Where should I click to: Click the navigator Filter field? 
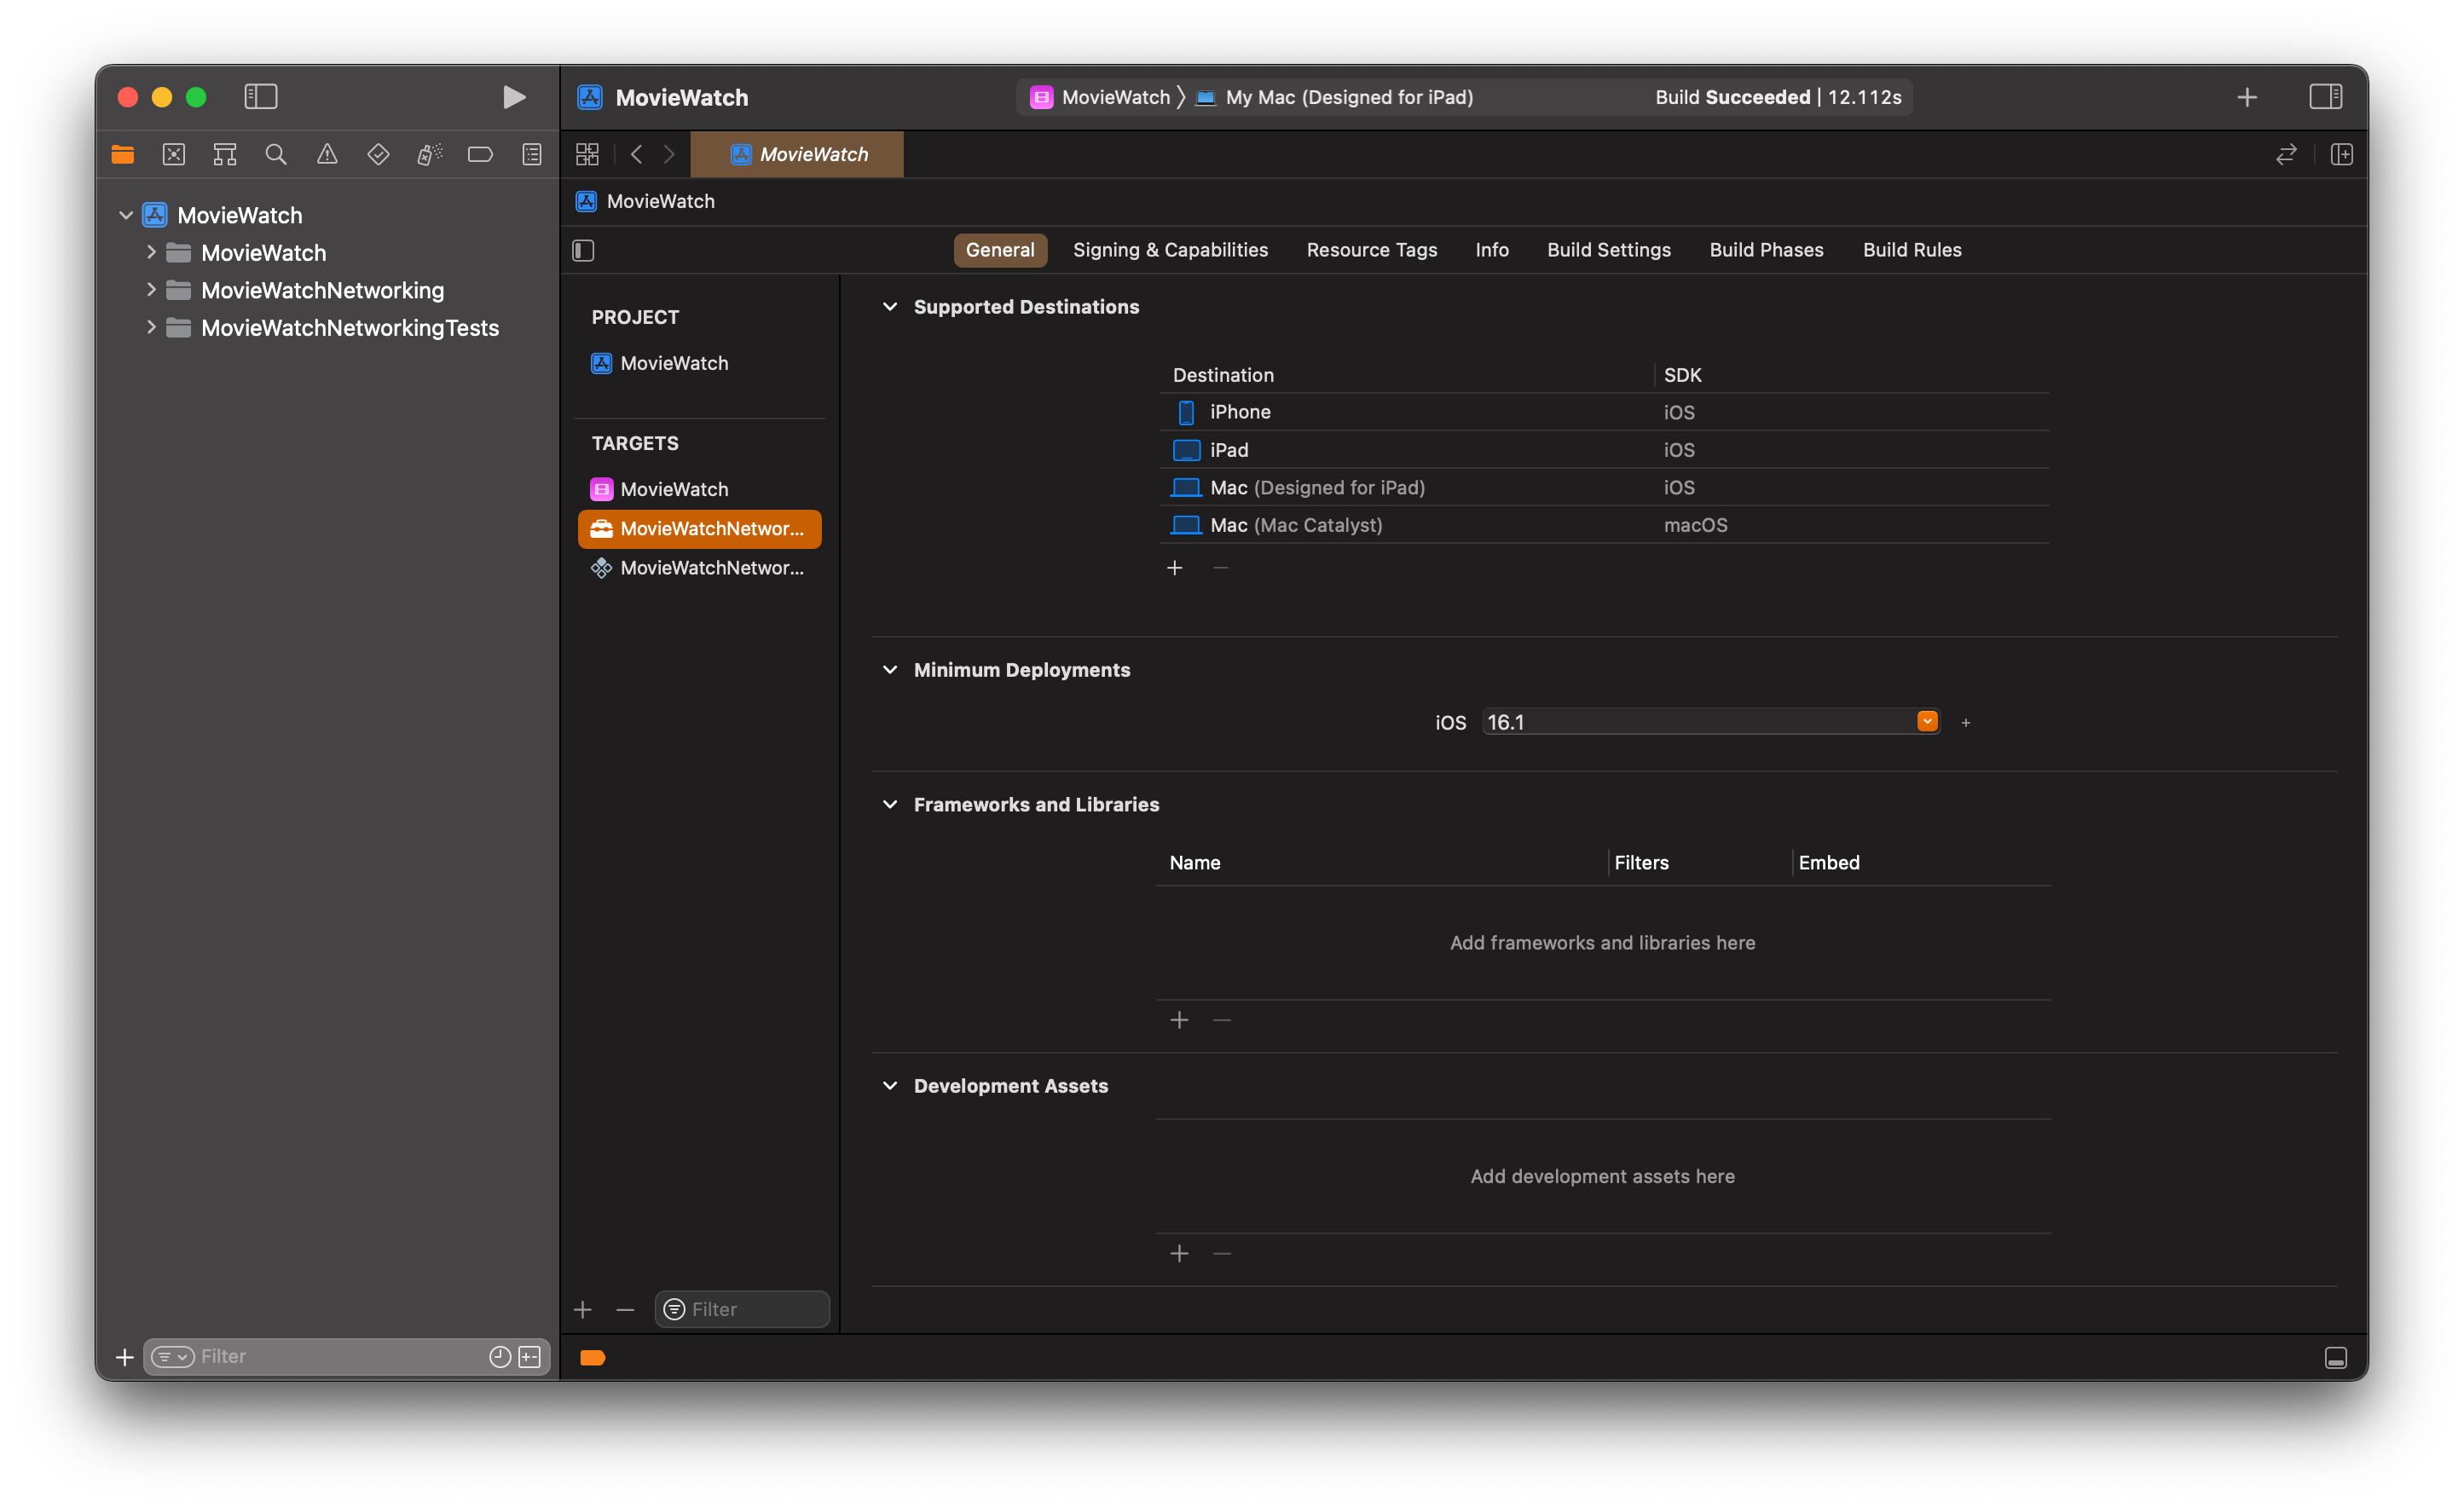click(346, 1357)
